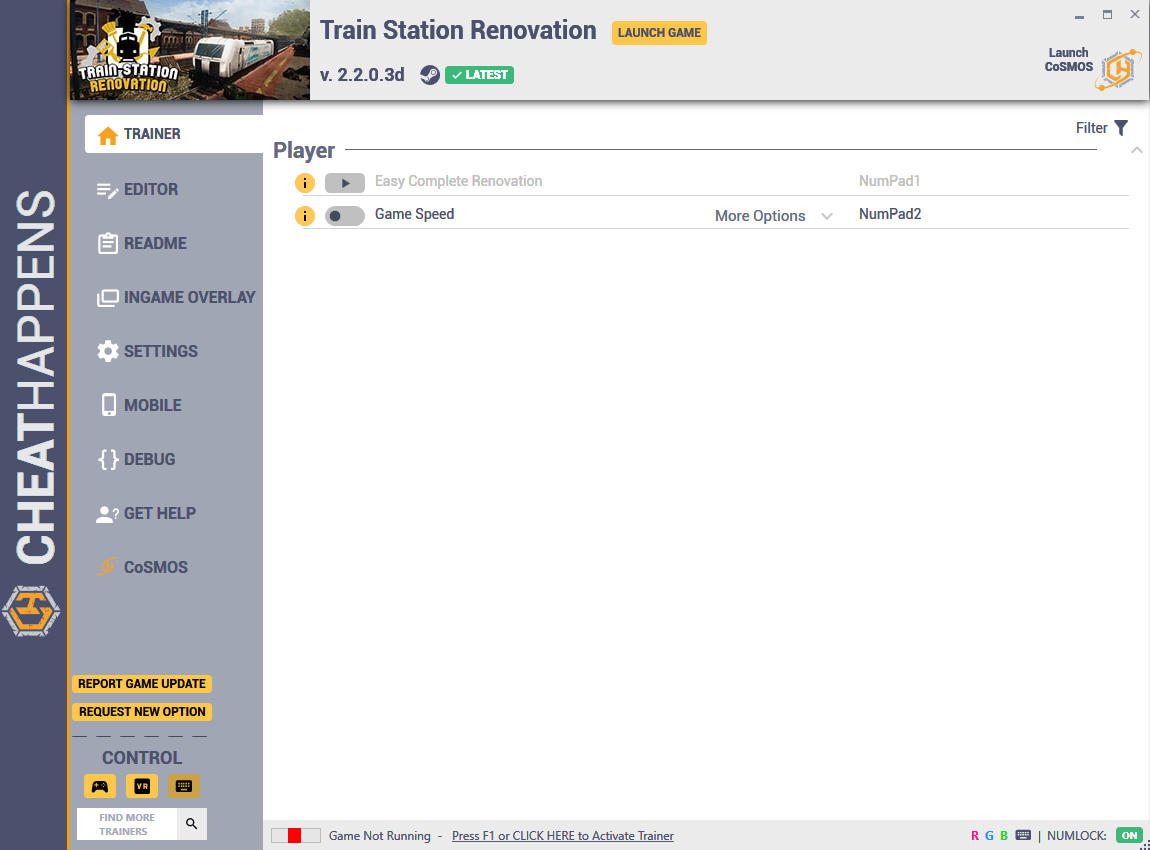Click the keyboard icon in status bar
The width and height of the screenshot is (1150, 850).
(x=1023, y=835)
